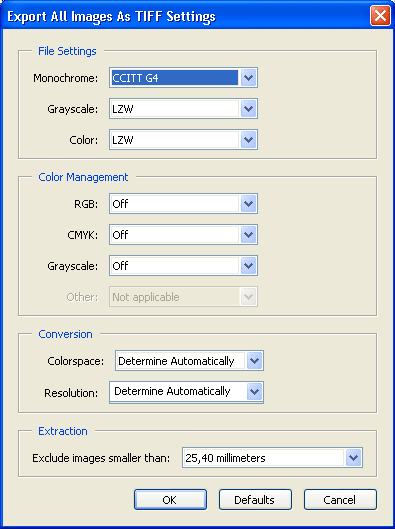Click the Cancel button
Image resolution: width=395 pixels, height=529 pixels.
click(340, 500)
